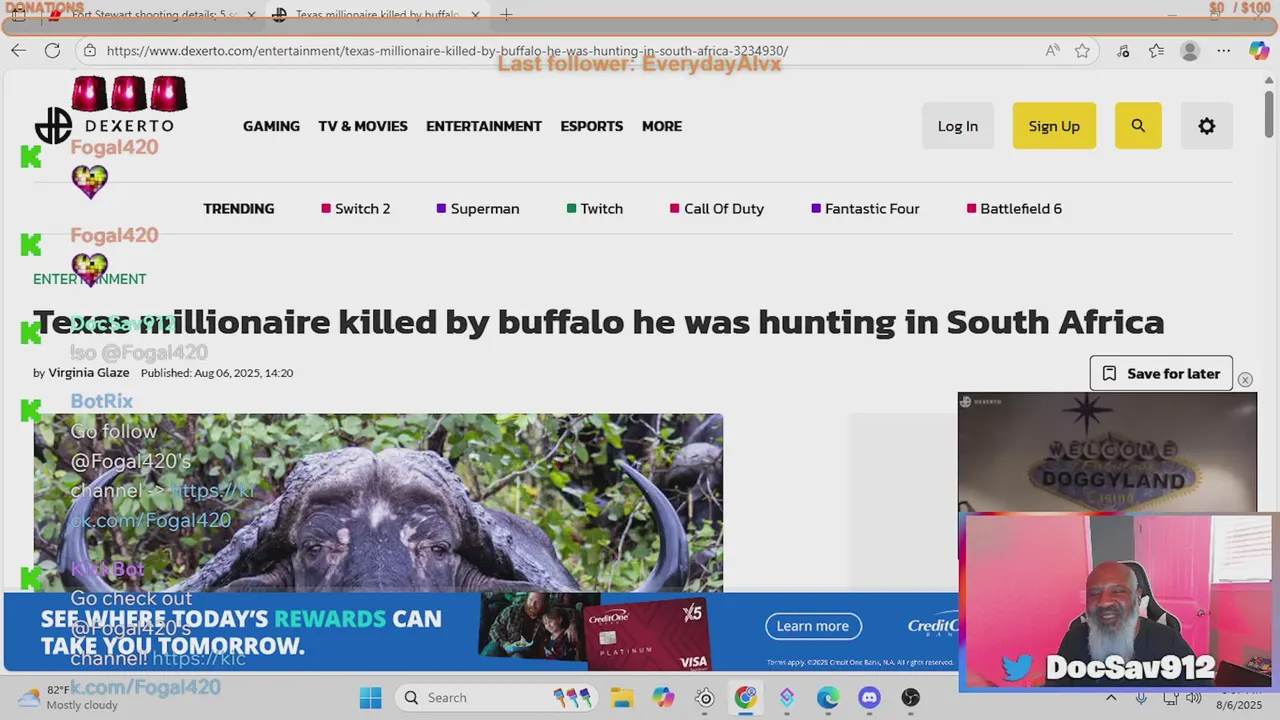Click the Dexerto logo
Screen dimensions: 1280x720
(105, 126)
